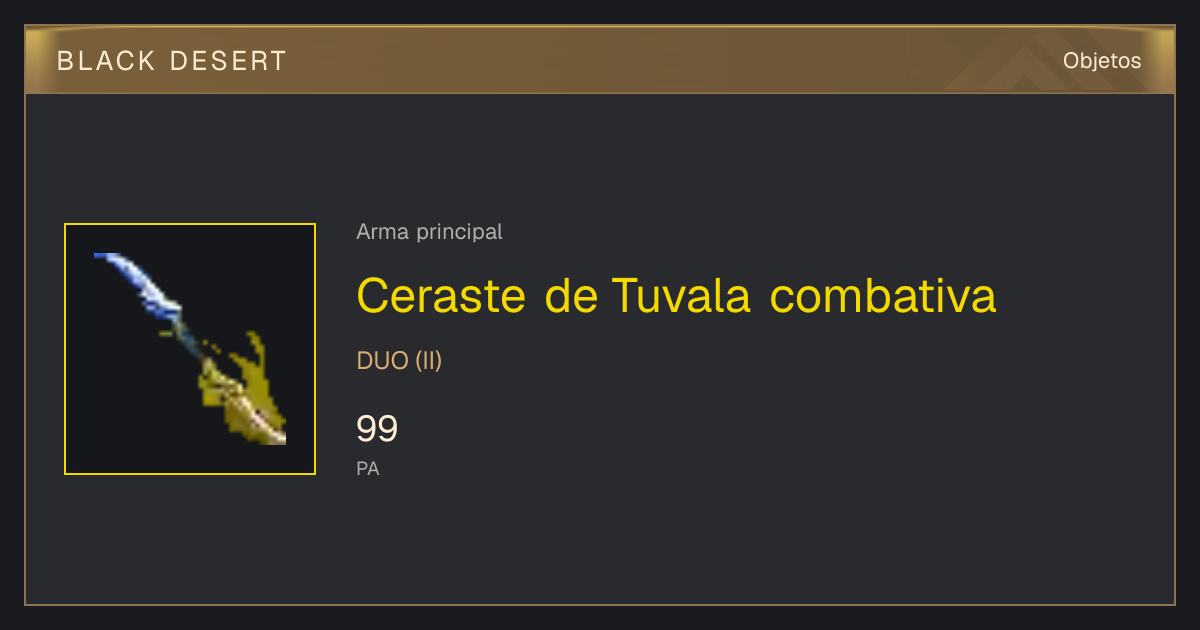
Task: Click the golden header banner background
Action: [600, 60]
